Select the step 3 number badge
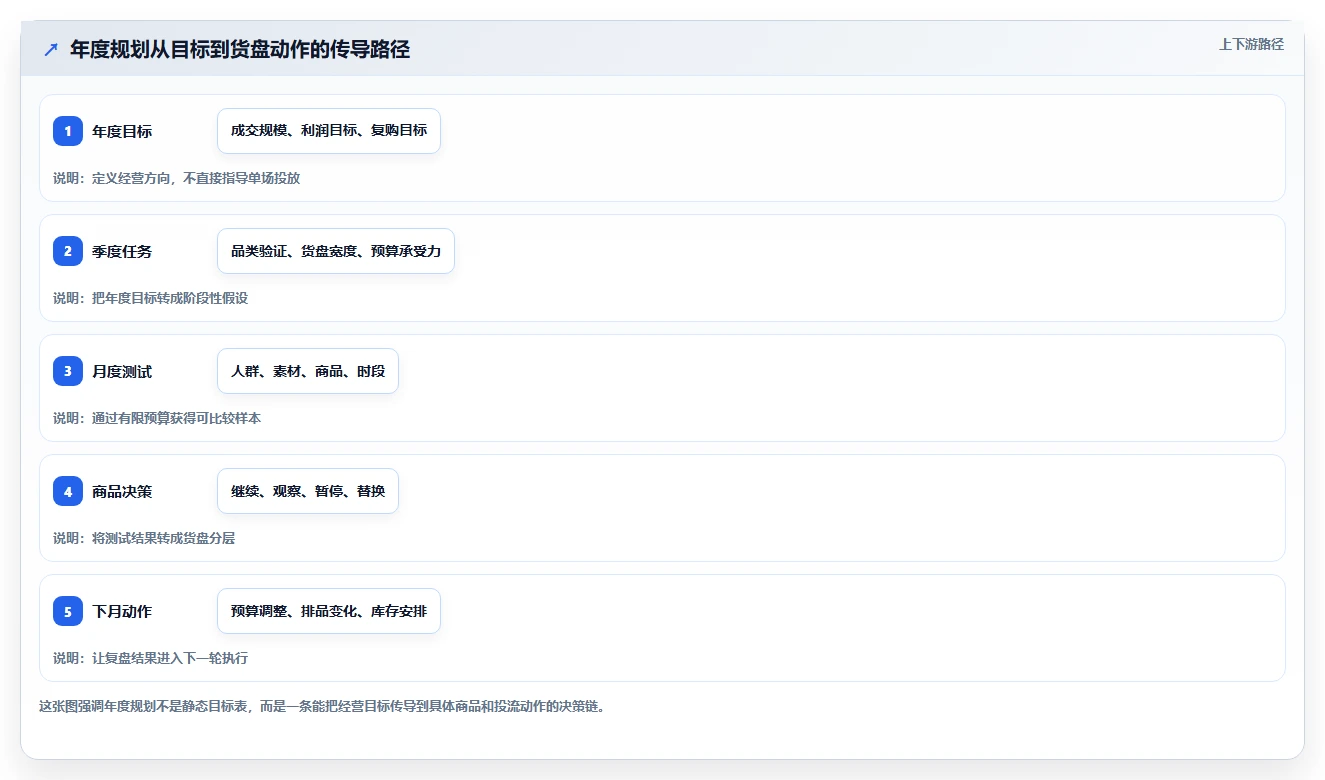The width and height of the screenshot is (1325, 780). tap(68, 371)
